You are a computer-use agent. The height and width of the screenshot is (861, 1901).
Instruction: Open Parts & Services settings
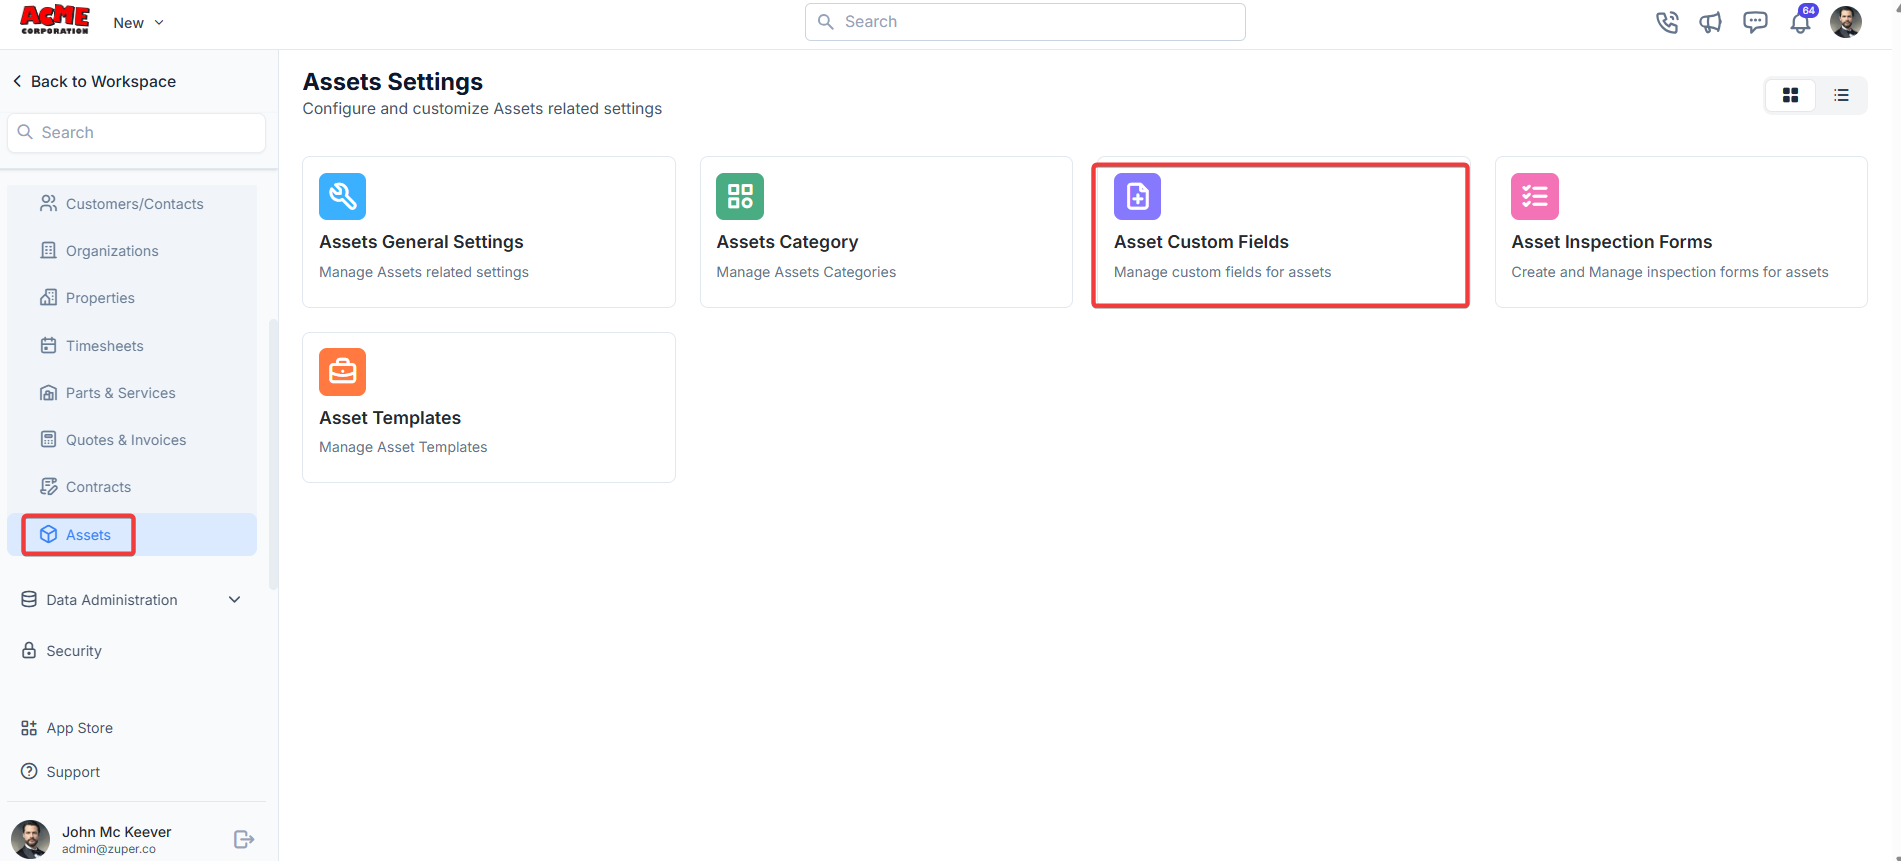[132, 393]
